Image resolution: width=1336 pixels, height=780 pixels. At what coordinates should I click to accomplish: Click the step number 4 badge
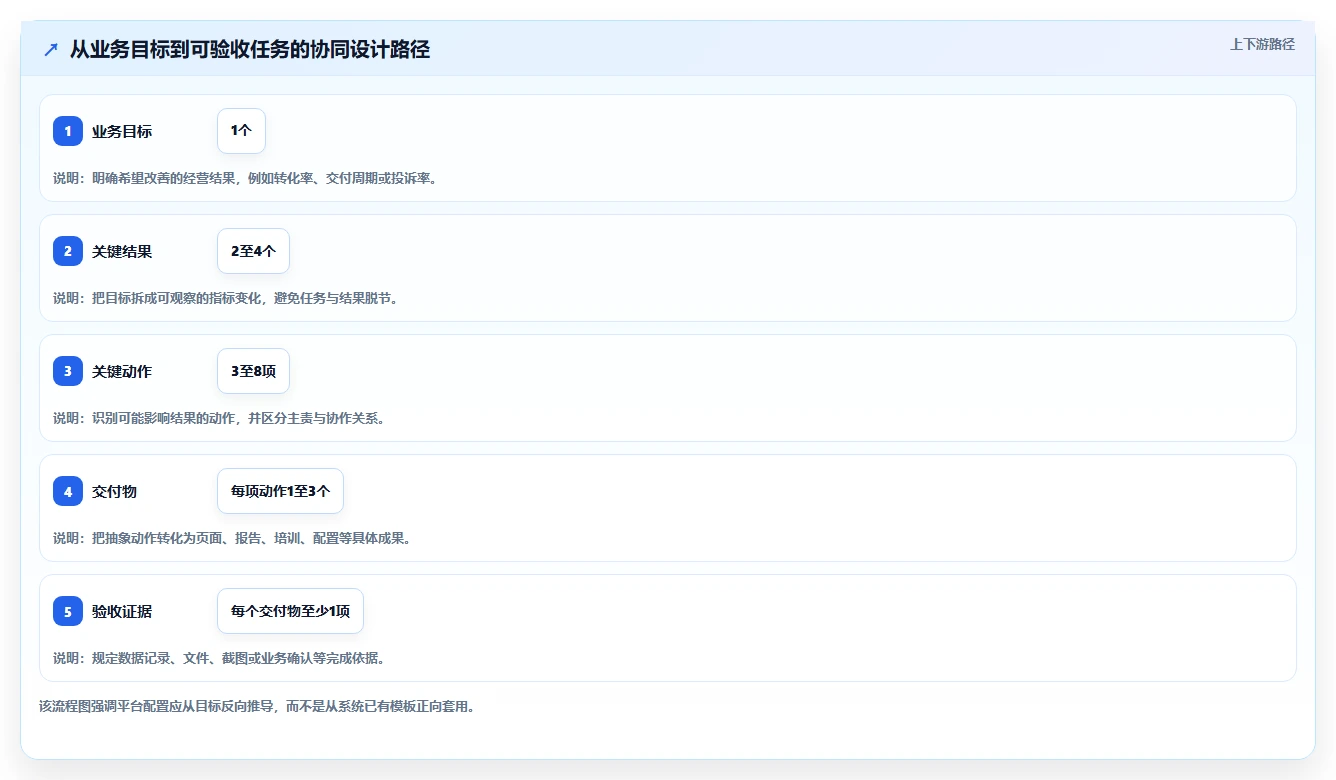pos(68,491)
